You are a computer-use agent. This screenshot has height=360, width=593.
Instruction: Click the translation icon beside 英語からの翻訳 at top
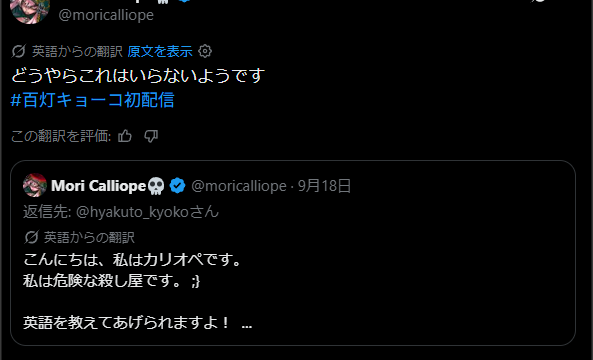tap(19, 51)
